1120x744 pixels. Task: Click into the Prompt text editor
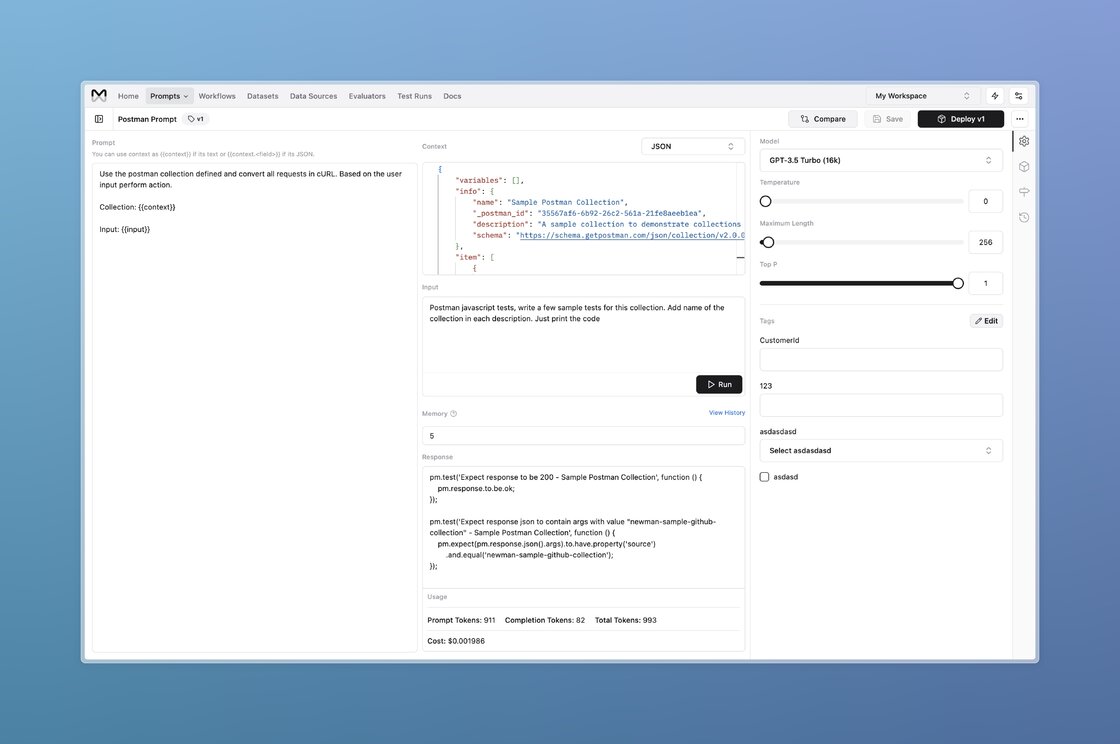tap(254, 407)
